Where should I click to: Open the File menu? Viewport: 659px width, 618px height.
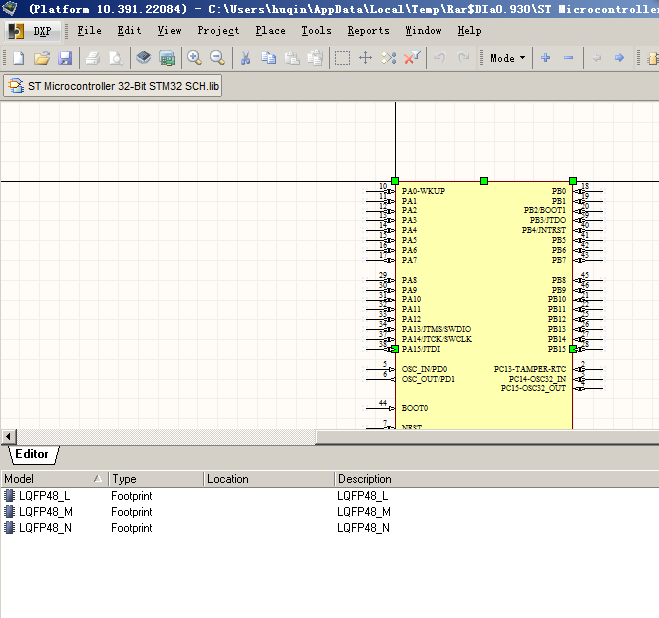[x=90, y=31]
